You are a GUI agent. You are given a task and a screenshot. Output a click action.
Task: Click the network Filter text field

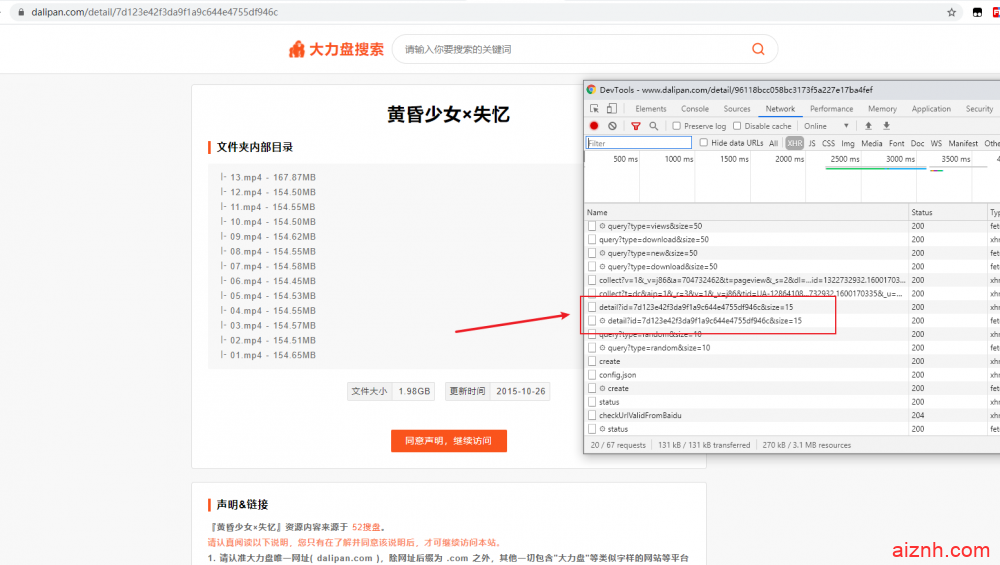[638, 143]
